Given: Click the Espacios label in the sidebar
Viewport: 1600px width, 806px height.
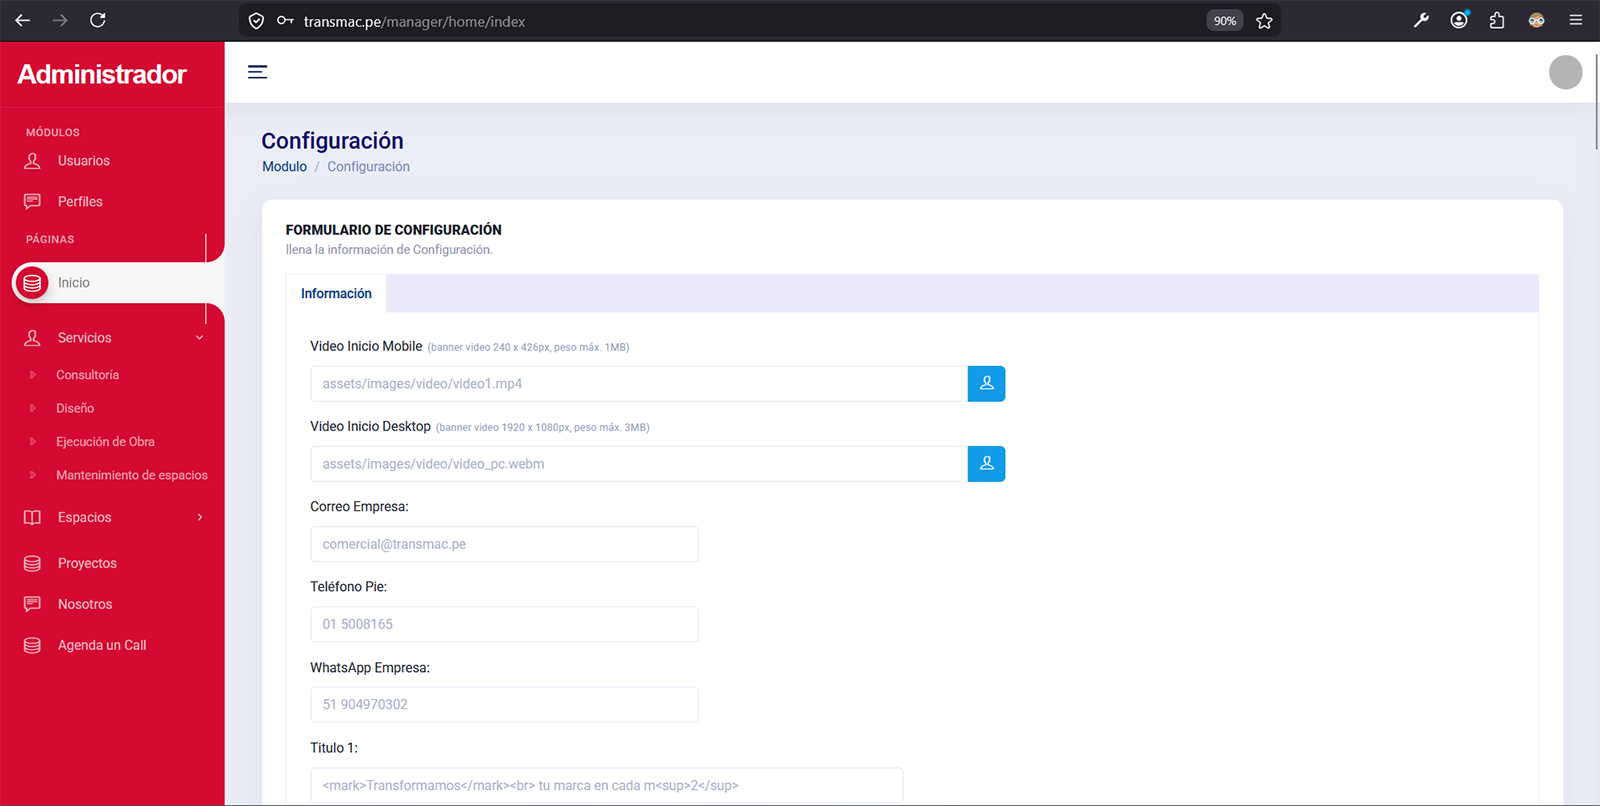Looking at the screenshot, I should [84, 518].
